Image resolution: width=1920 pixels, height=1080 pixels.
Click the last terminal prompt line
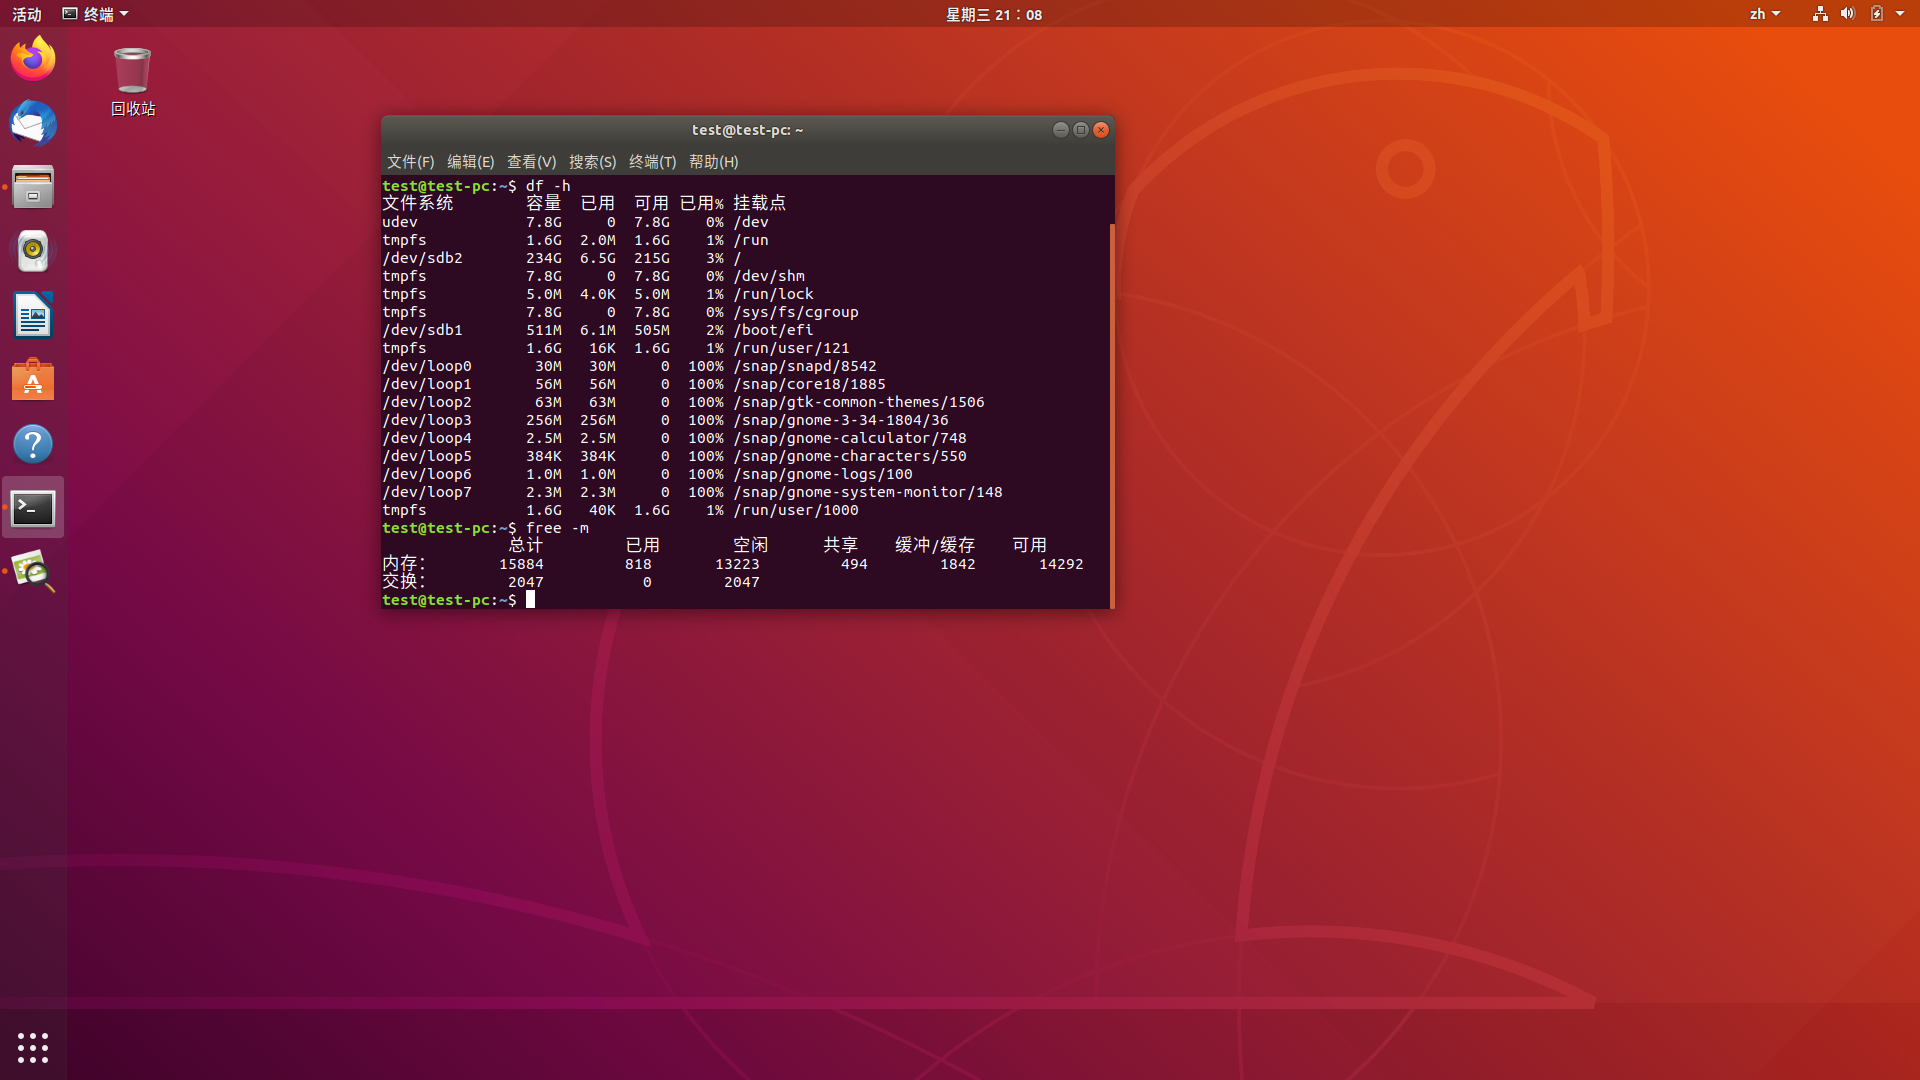tap(459, 600)
